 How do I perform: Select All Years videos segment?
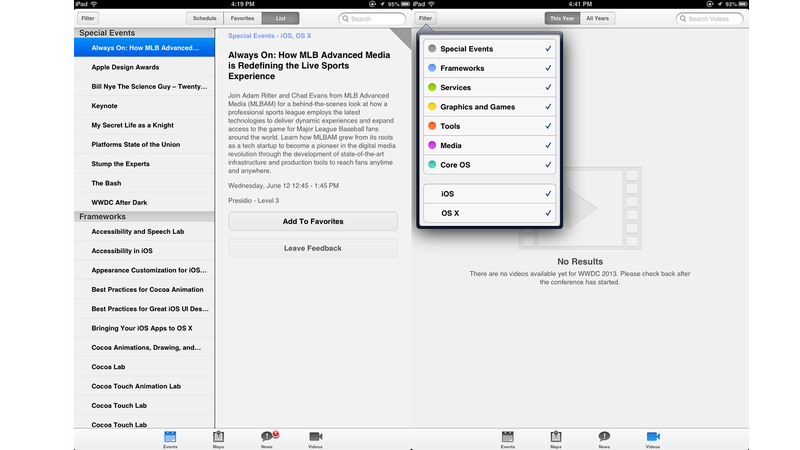[x=597, y=18]
